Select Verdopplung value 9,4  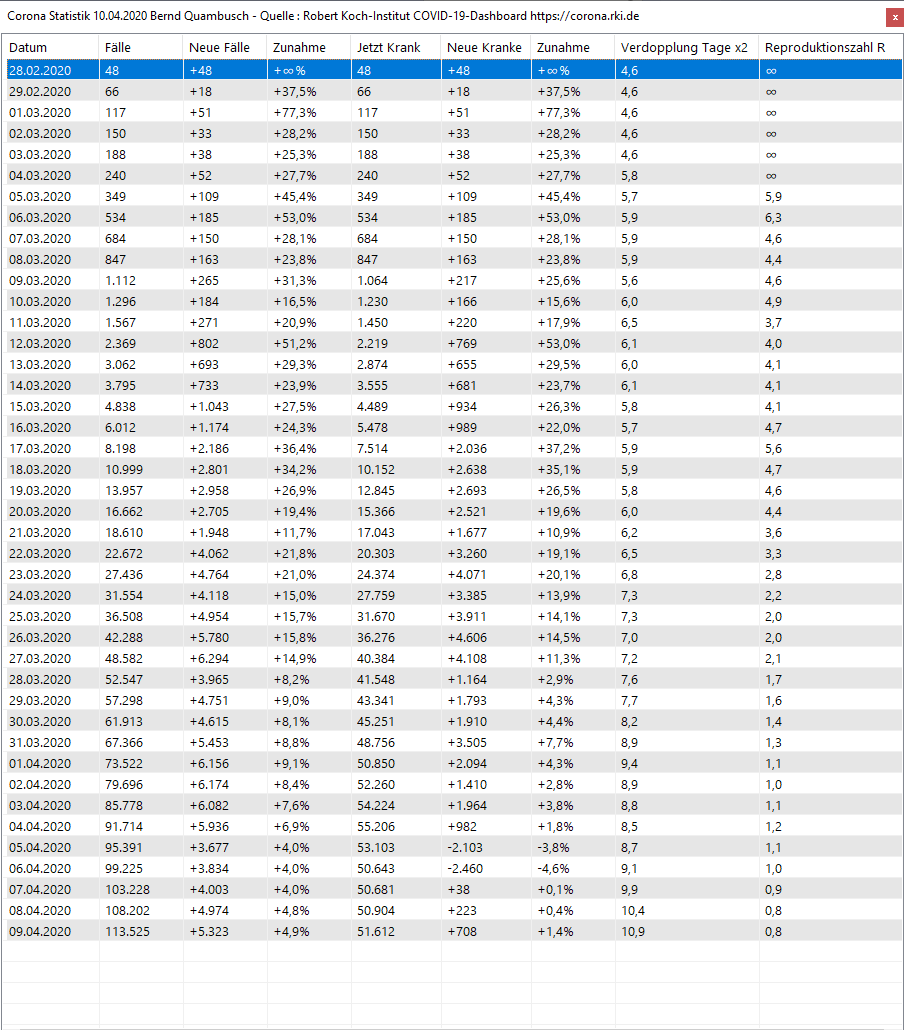click(629, 764)
